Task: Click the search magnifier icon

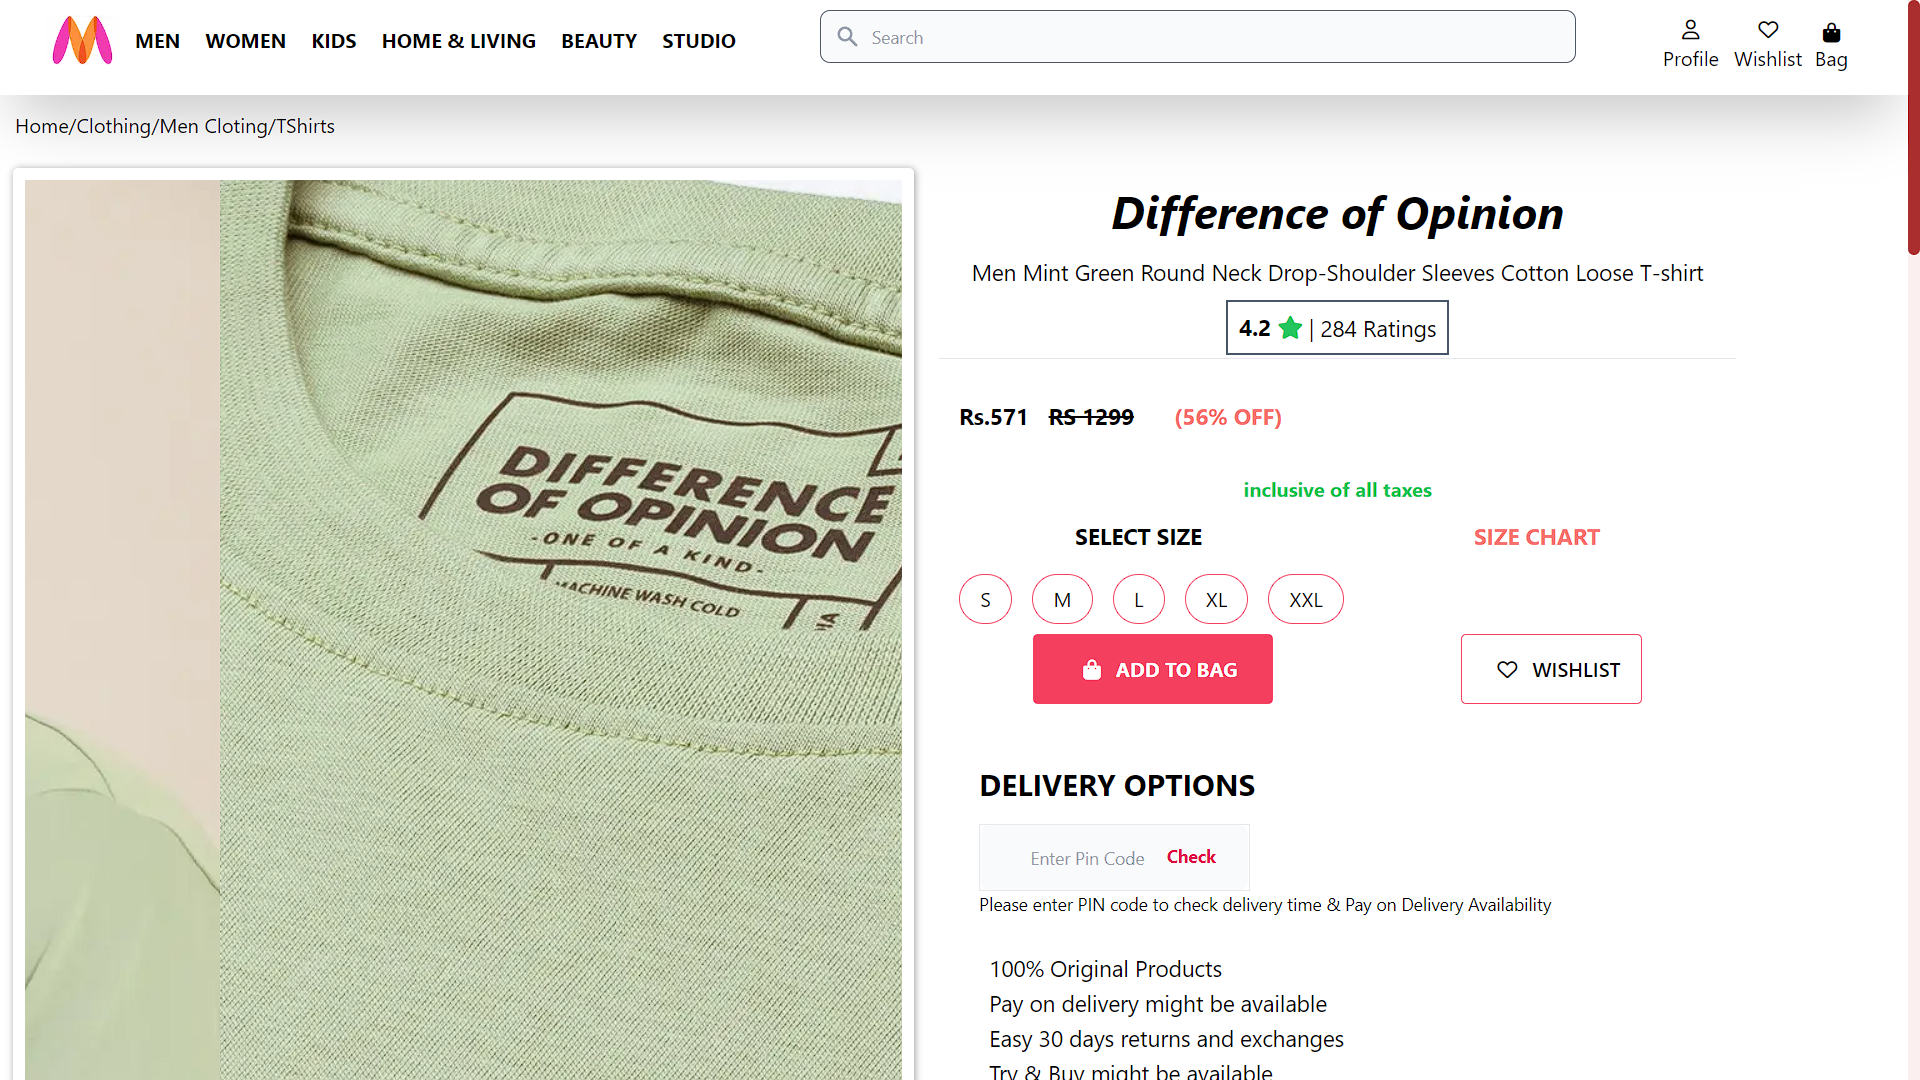Action: [848, 36]
